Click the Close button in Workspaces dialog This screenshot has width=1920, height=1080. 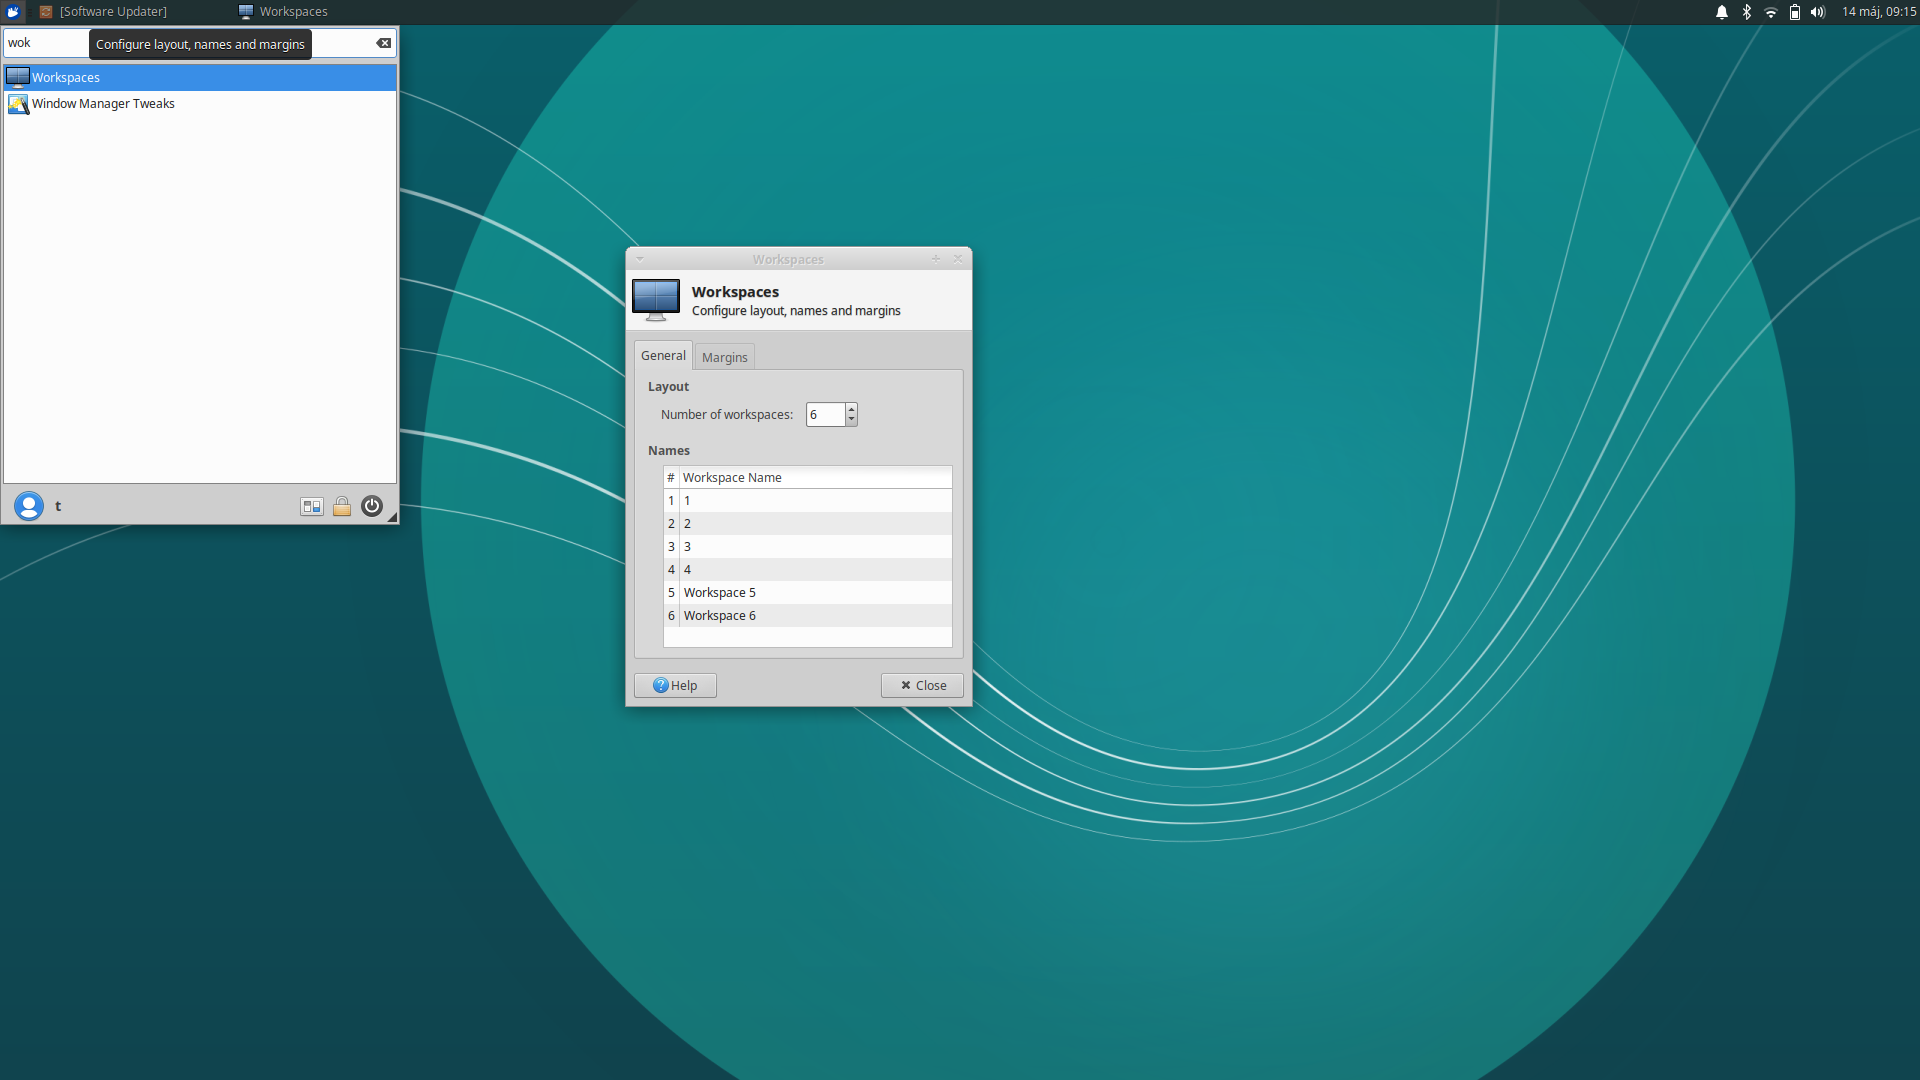(922, 684)
